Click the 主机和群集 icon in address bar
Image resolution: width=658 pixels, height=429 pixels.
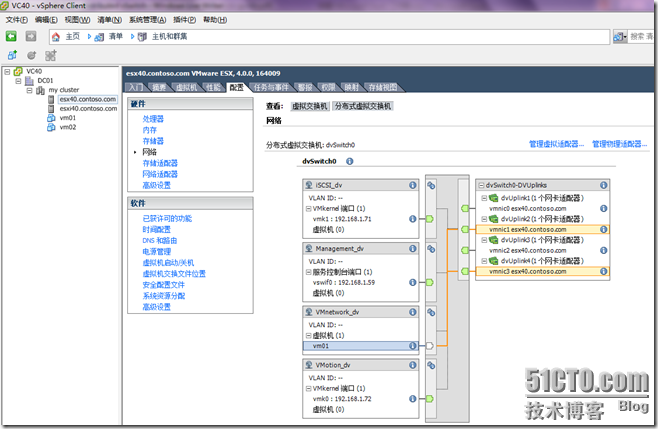pyautogui.click(x=142, y=37)
